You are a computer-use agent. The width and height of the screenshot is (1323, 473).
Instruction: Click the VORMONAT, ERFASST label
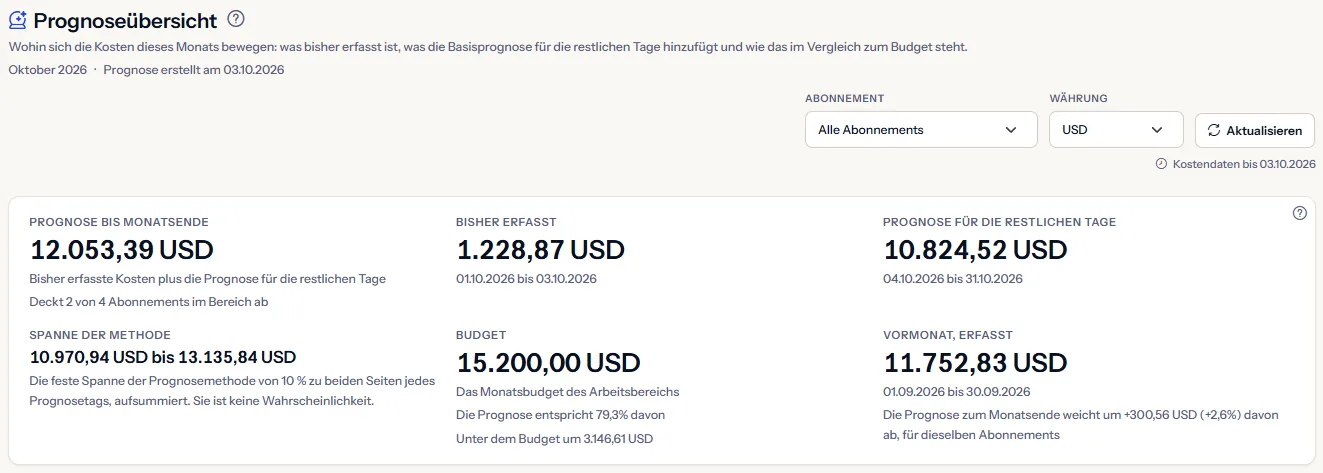949,335
